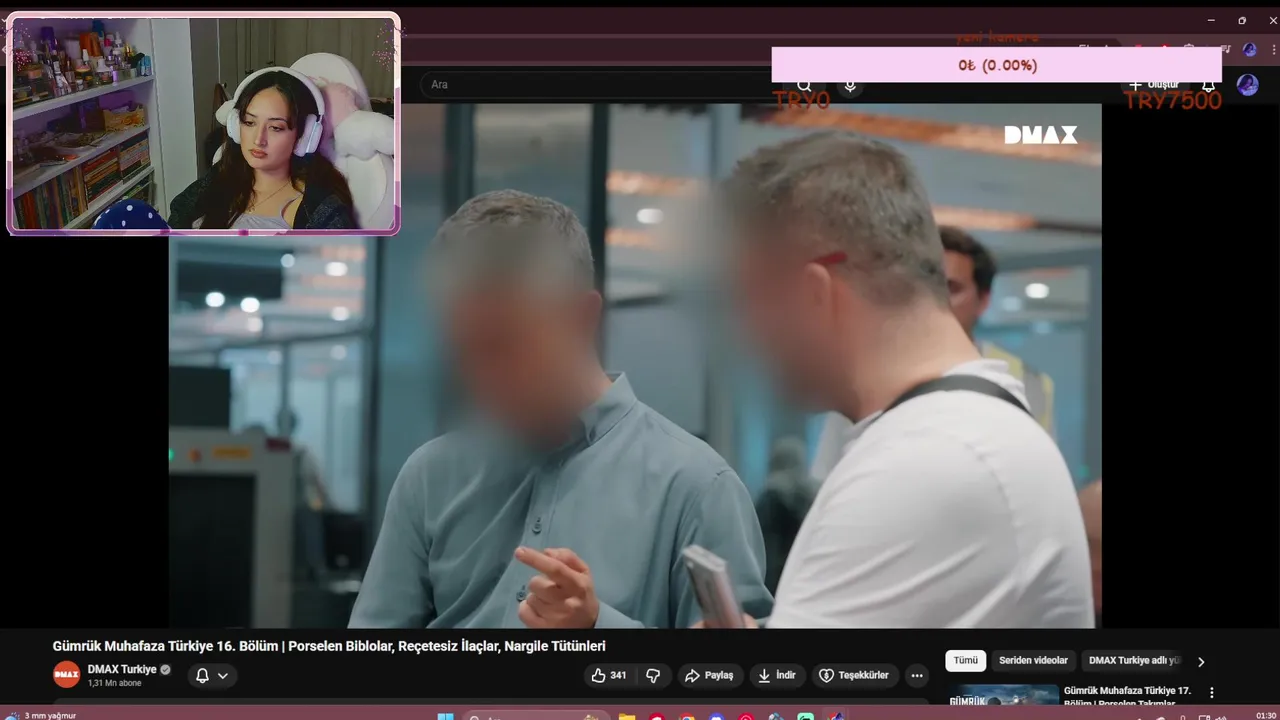This screenshot has width=1280, height=720.
Task: Select the DMAX Turkiye adlı filter chip
Action: click(x=1134, y=661)
